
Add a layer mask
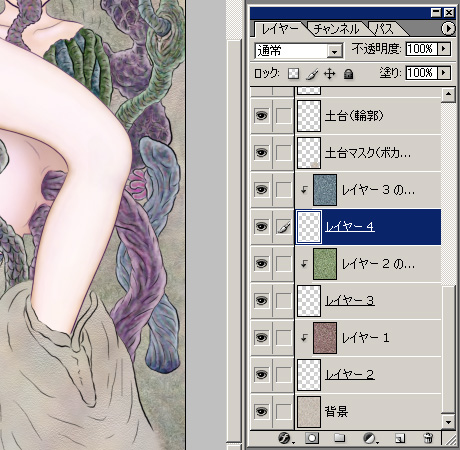312,438
